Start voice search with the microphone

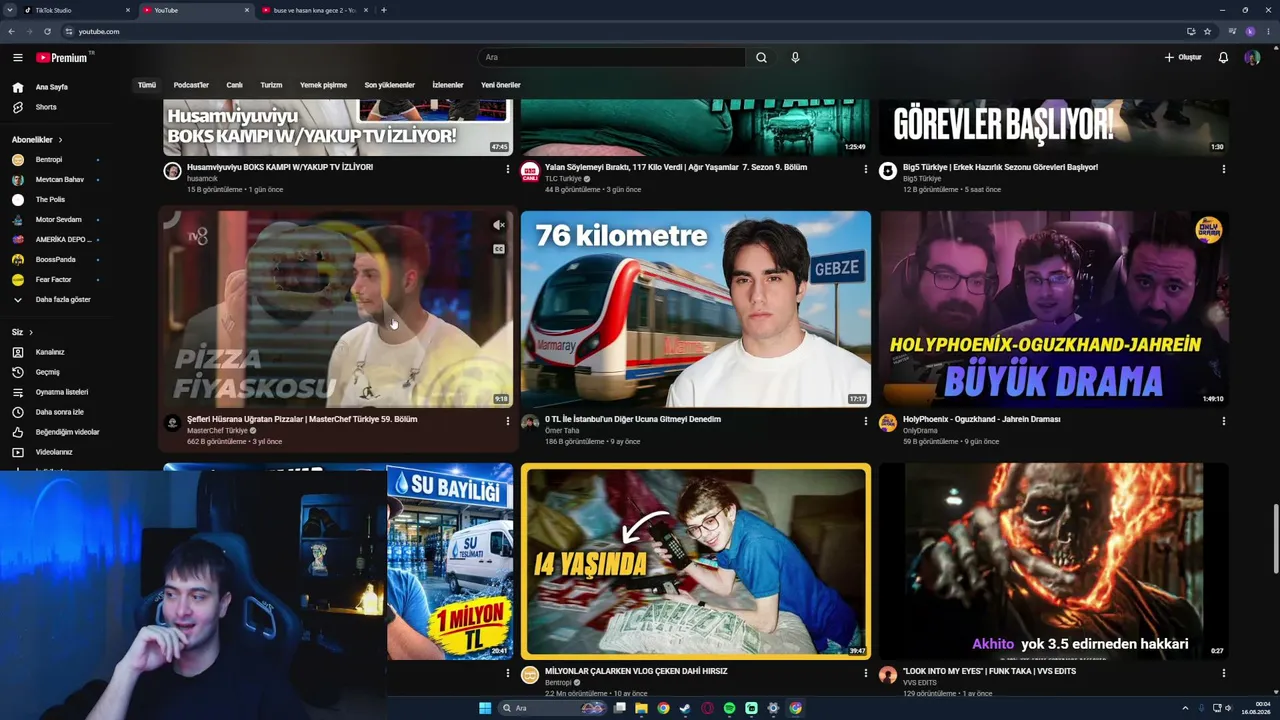pyautogui.click(x=795, y=58)
